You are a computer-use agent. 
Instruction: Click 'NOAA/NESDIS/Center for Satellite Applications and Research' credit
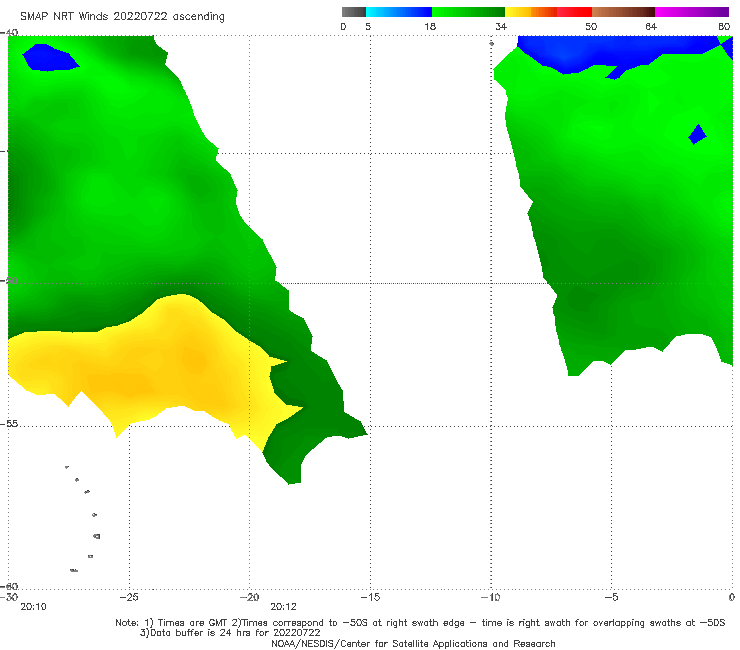(413, 643)
